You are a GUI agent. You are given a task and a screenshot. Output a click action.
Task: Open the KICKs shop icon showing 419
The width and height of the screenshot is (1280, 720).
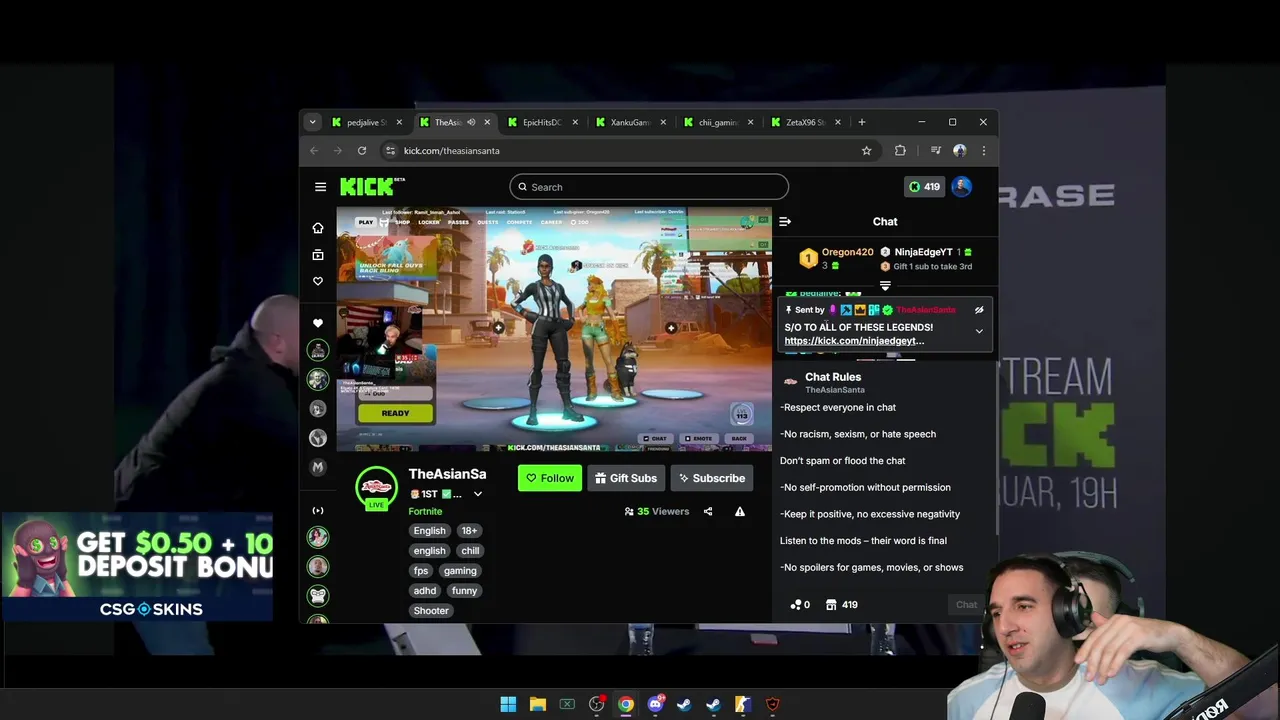840,605
